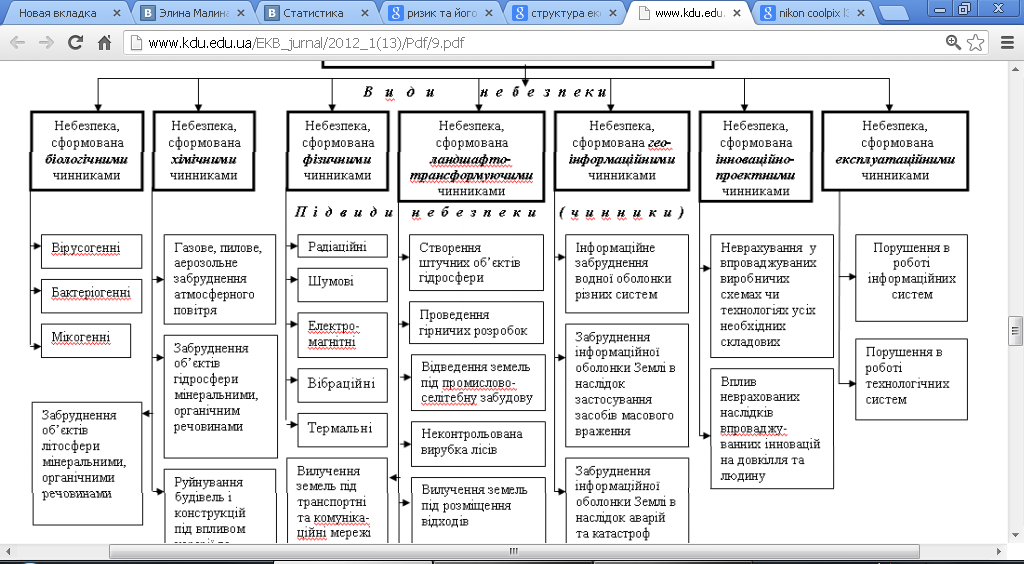Close the Новая вкладка tab
The width and height of the screenshot is (1024, 564).
116,13
